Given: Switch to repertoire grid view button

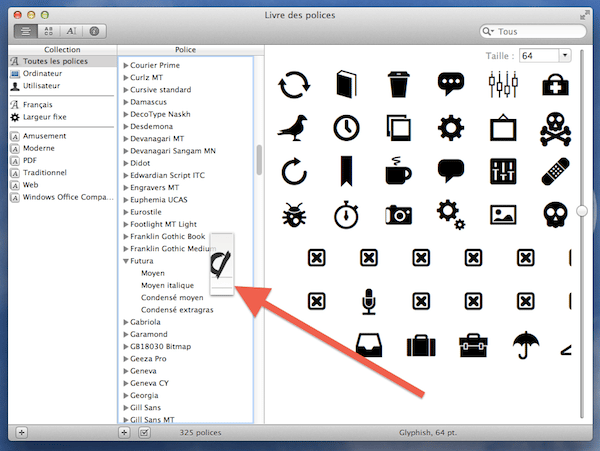Looking at the screenshot, I should 49,31.
